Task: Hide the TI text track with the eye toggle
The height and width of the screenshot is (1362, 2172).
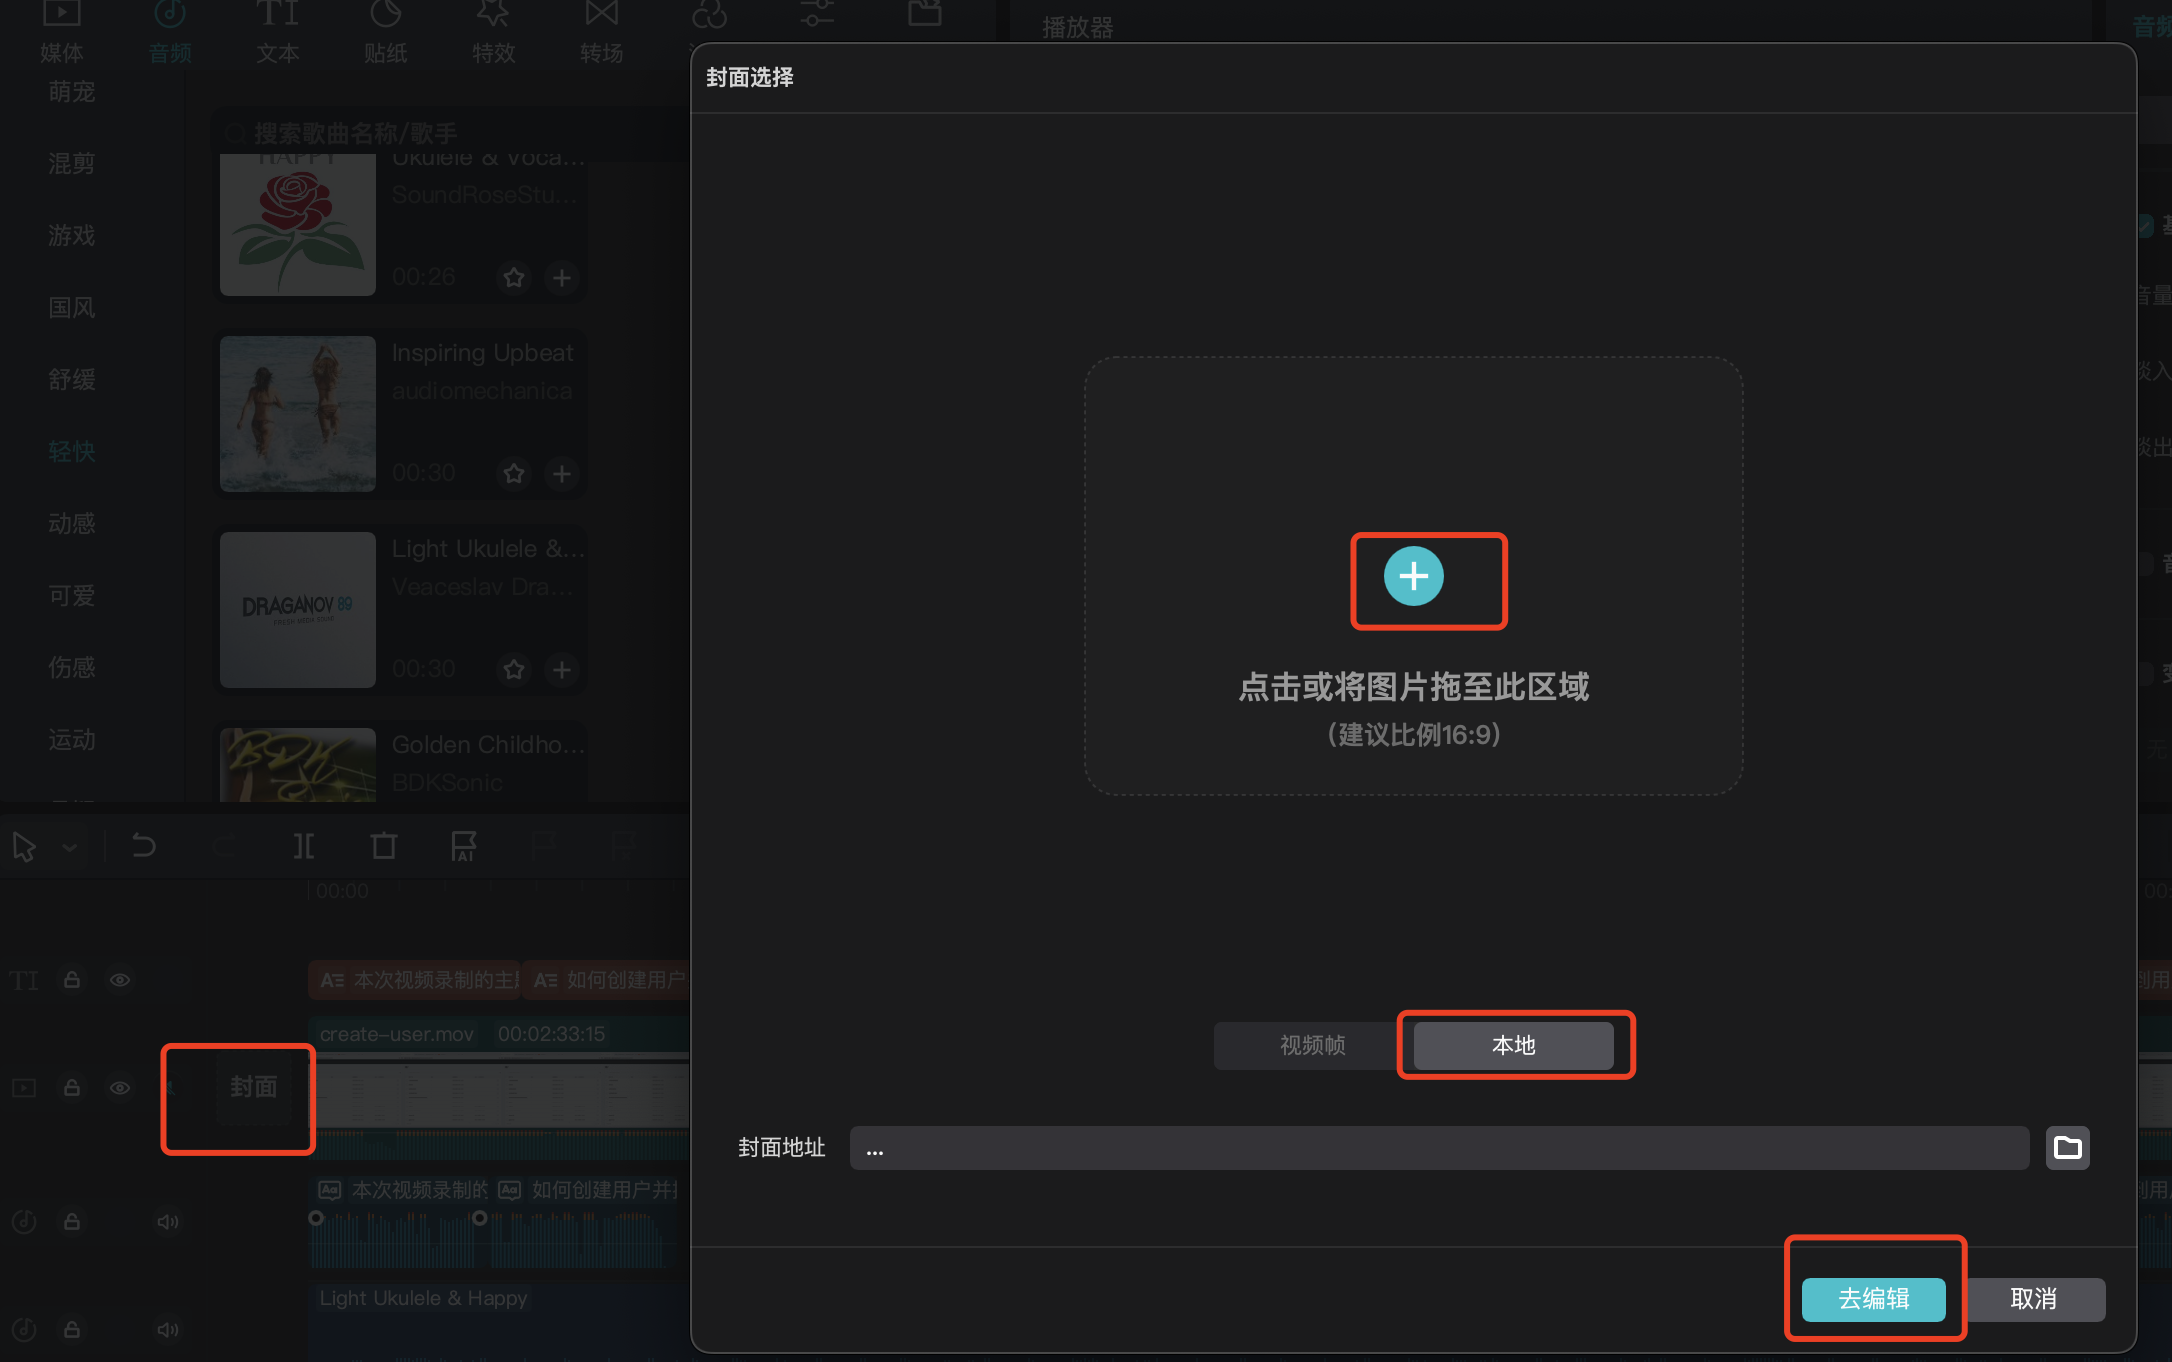Action: [x=120, y=980]
